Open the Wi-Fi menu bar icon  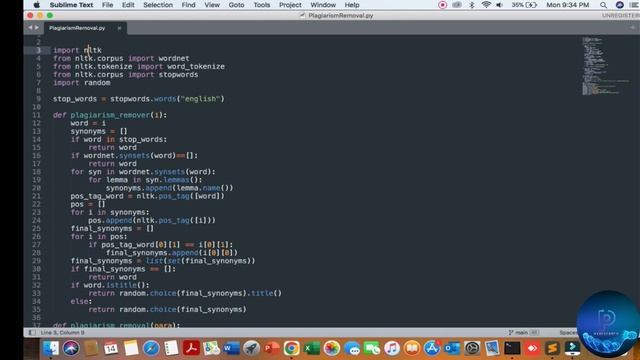(486, 5)
